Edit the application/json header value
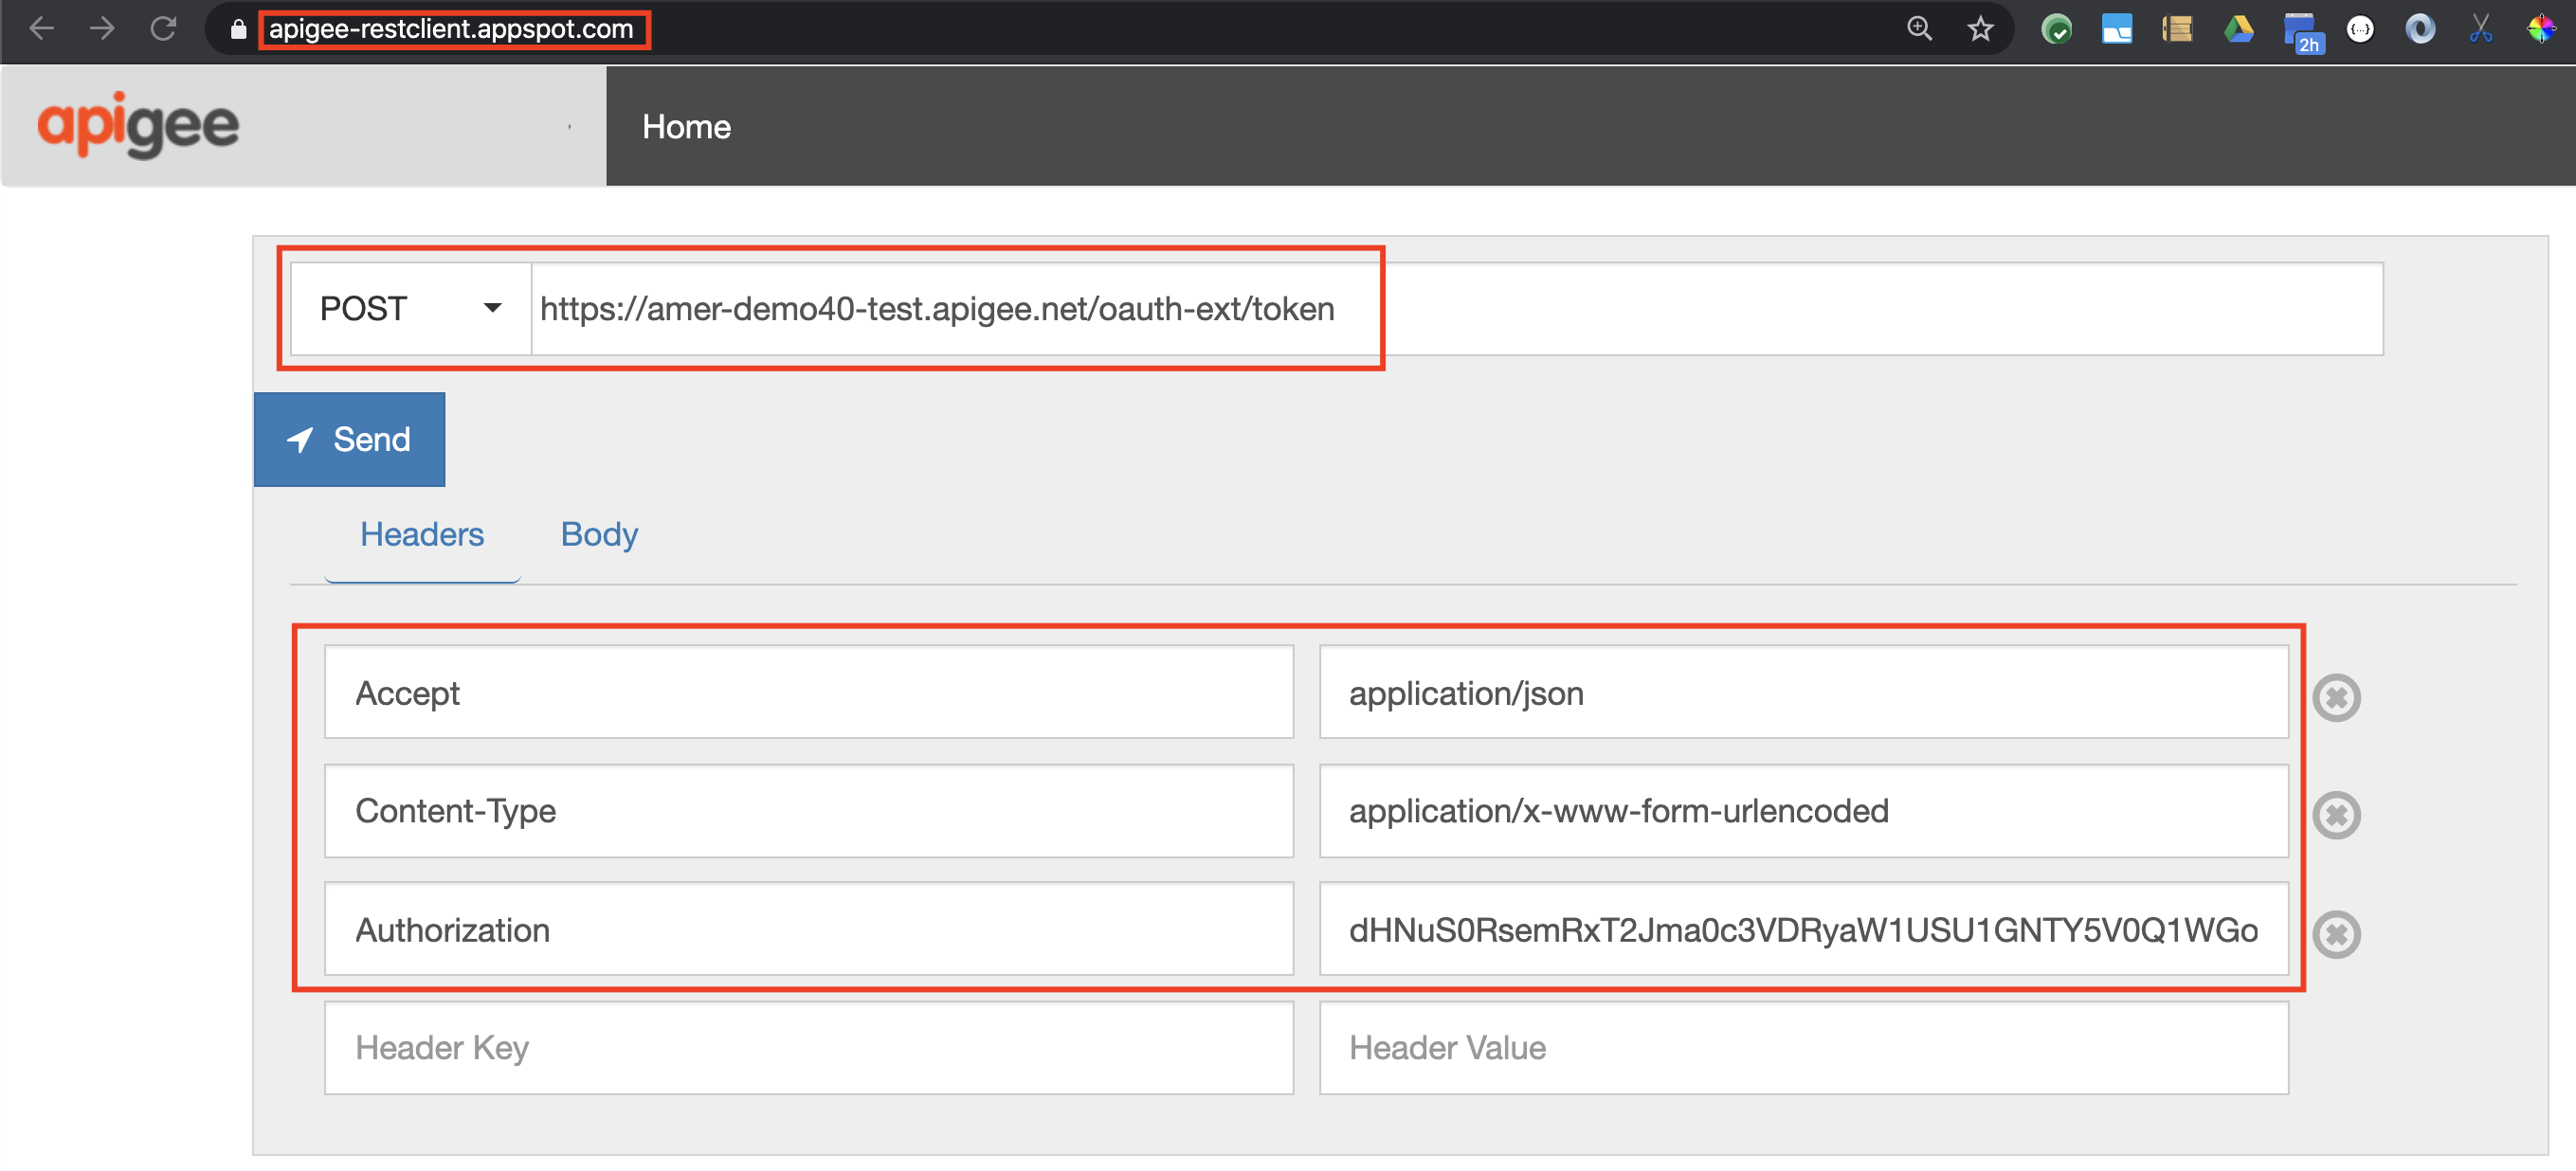Image resolution: width=2576 pixels, height=1171 pixels. click(x=1803, y=692)
